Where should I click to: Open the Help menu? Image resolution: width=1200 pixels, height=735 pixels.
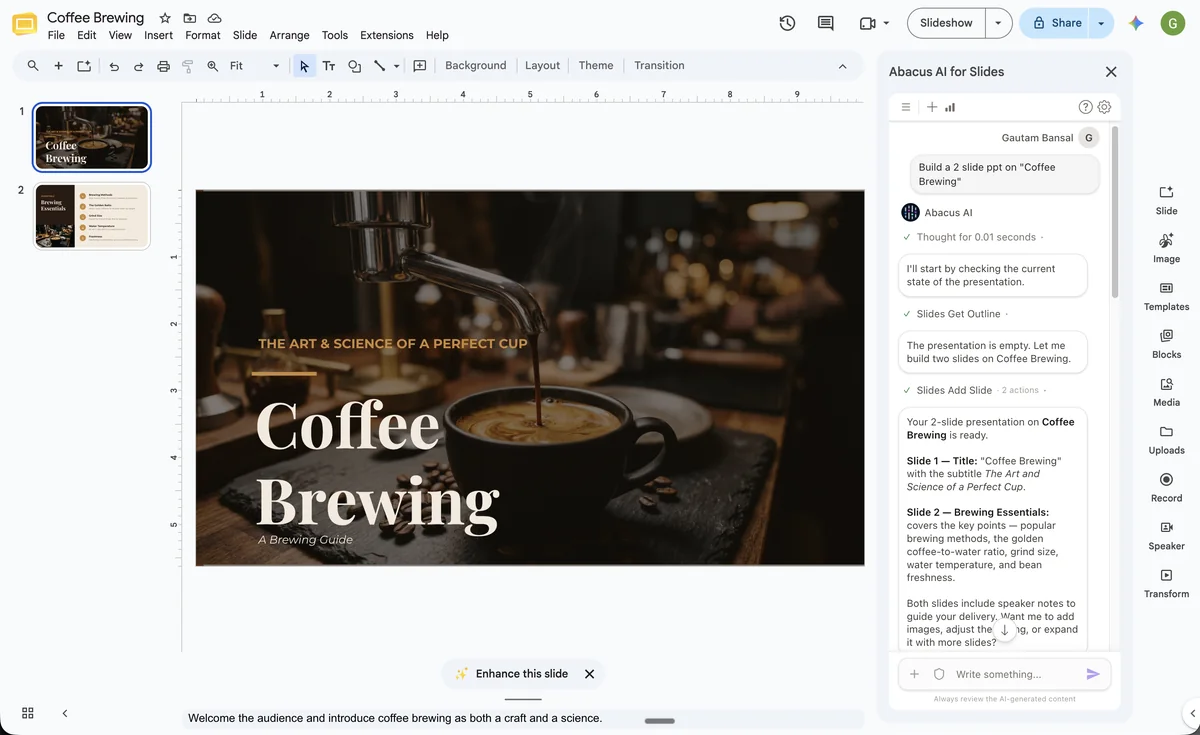point(437,35)
